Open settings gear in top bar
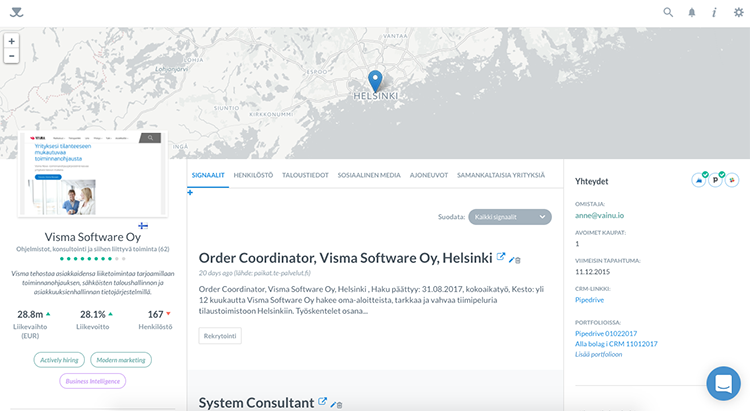The height and width of the screenshot is (411, 750). pos(738,13)
